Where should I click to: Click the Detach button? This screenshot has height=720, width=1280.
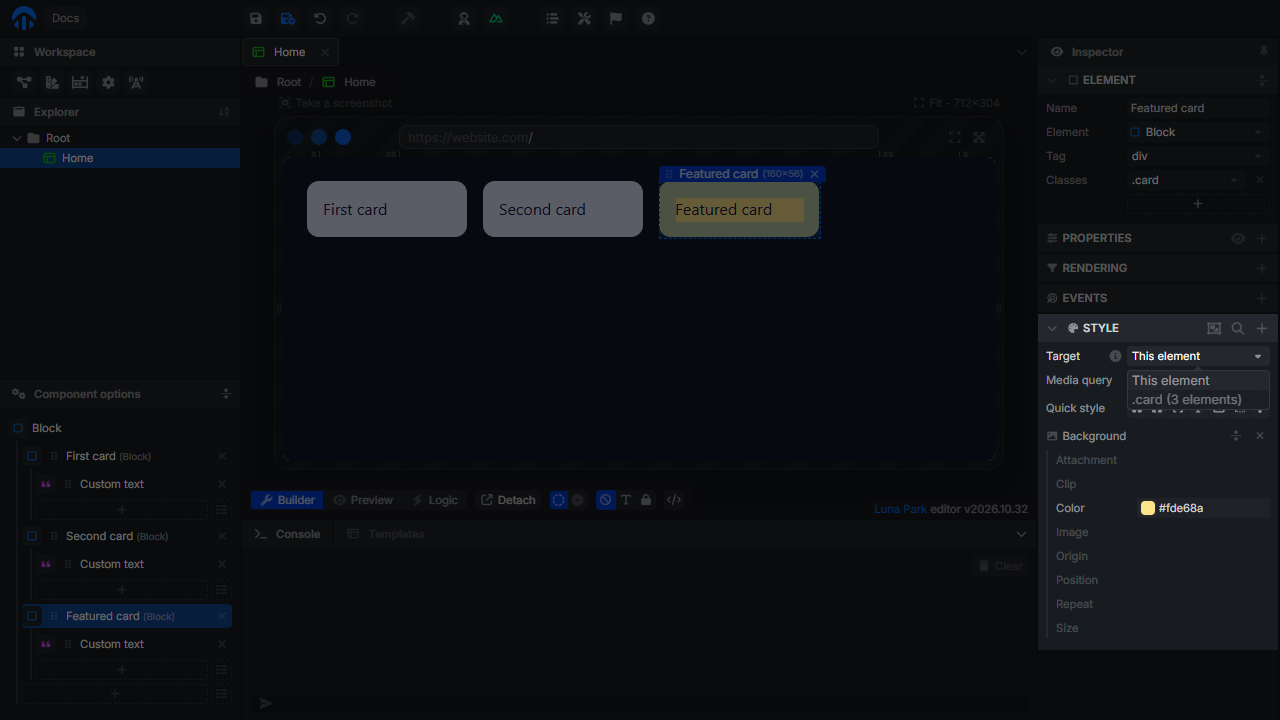tap(508, 500)
